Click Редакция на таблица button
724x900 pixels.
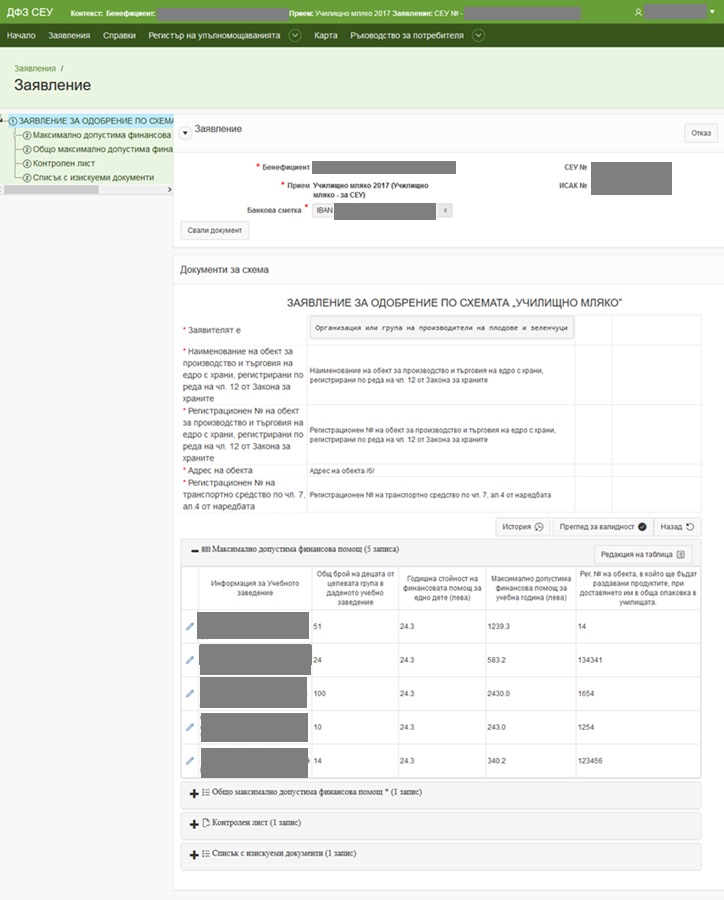(x=642, y=554)
